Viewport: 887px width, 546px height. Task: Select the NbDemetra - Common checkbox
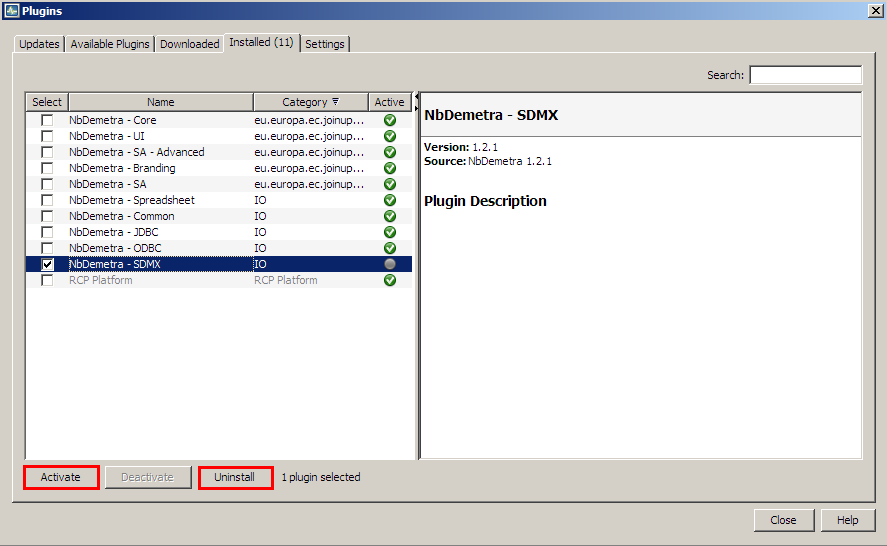coord(47,216)
